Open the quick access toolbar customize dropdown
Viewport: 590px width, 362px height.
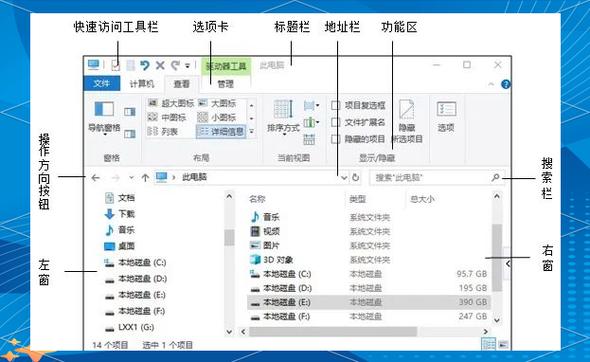coord(187,66)
